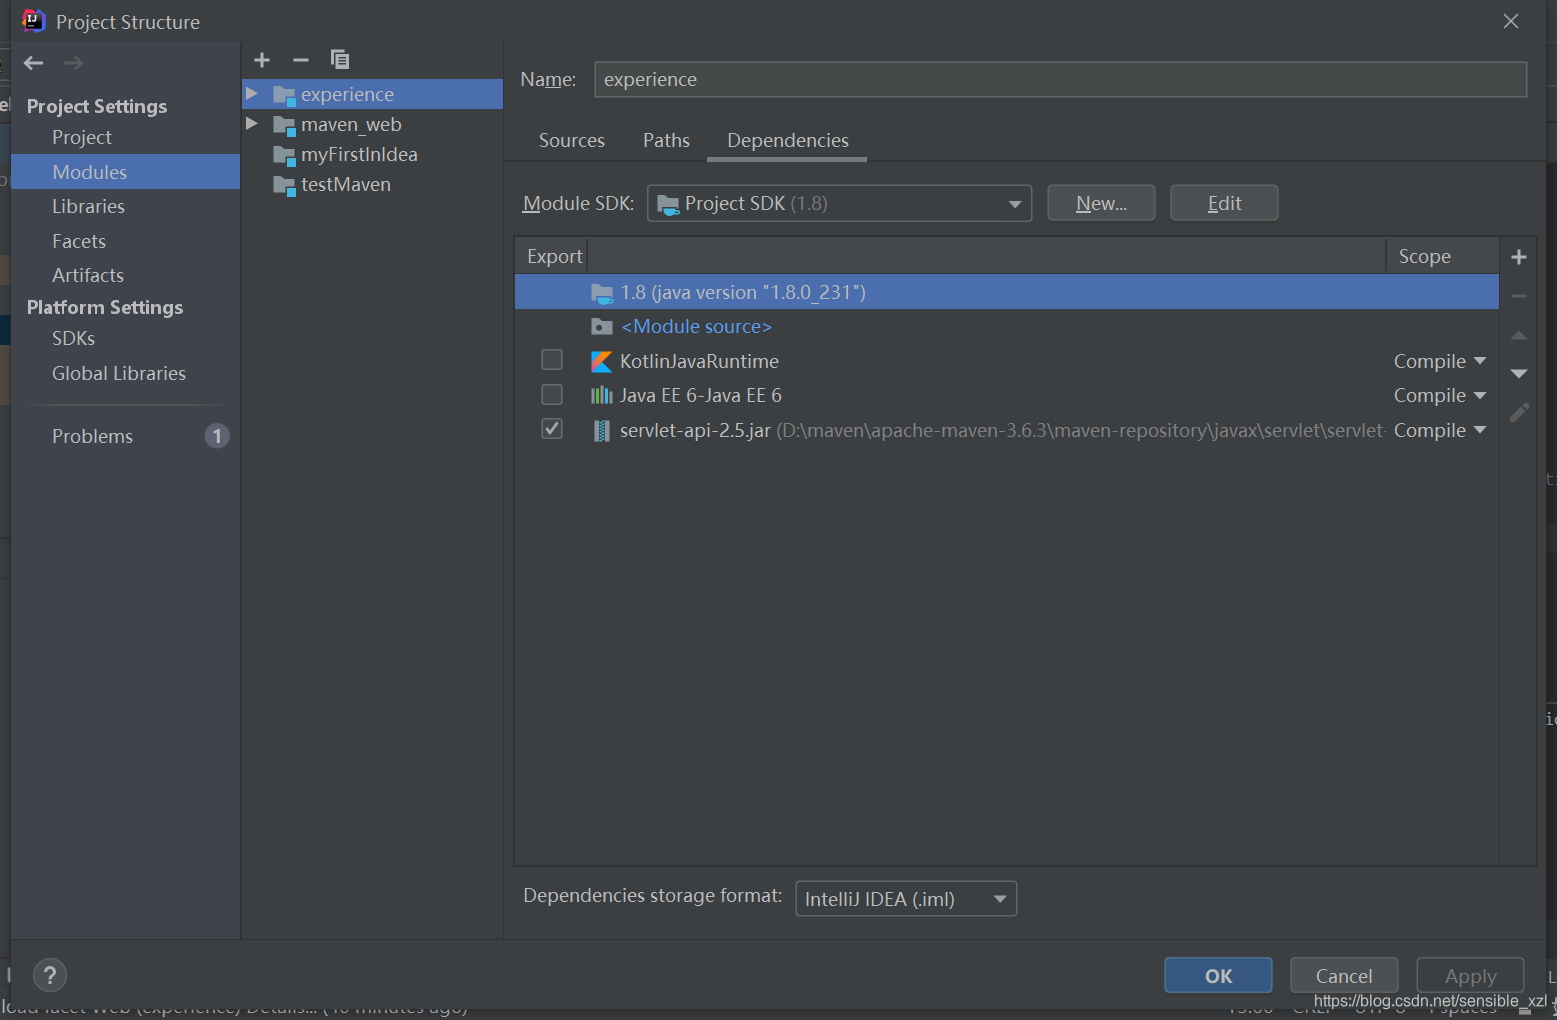Open Libraries in the sidebar

(x=89, y=206)
